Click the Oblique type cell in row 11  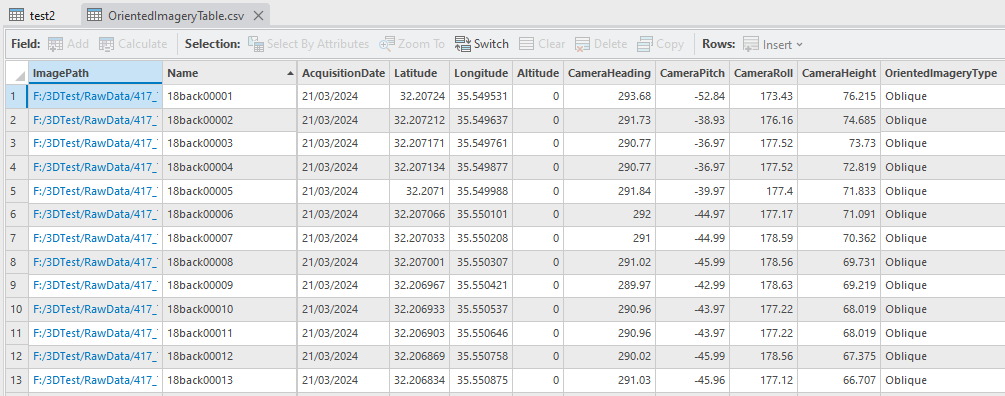click(942, 333)
